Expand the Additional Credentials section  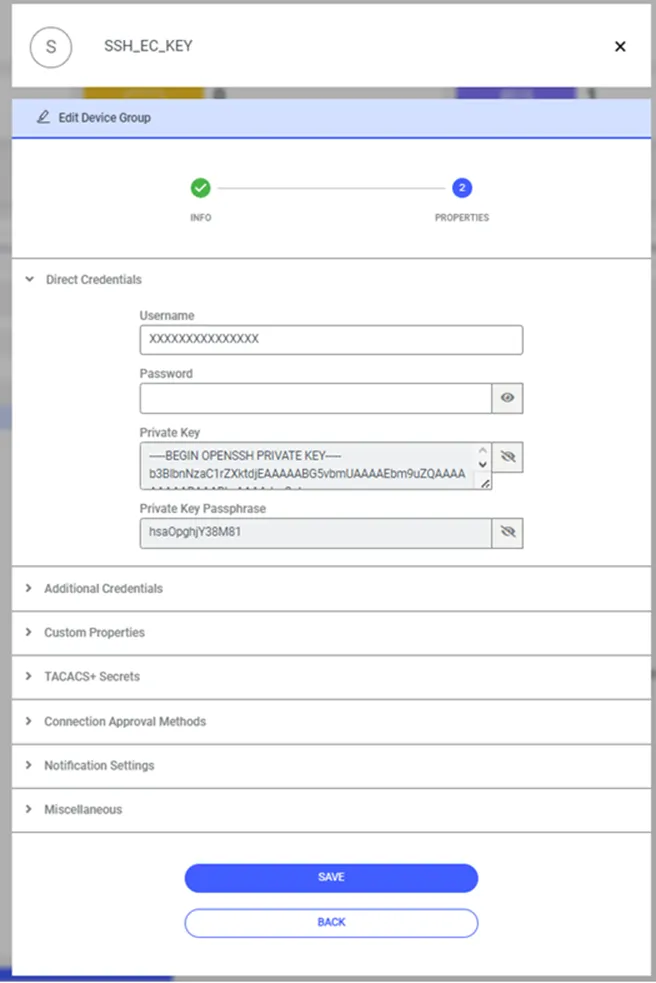tap(331, 589)
